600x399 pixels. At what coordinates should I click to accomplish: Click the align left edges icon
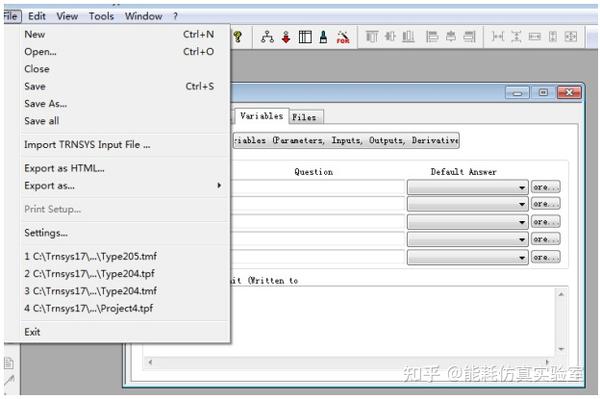(432, 37)
